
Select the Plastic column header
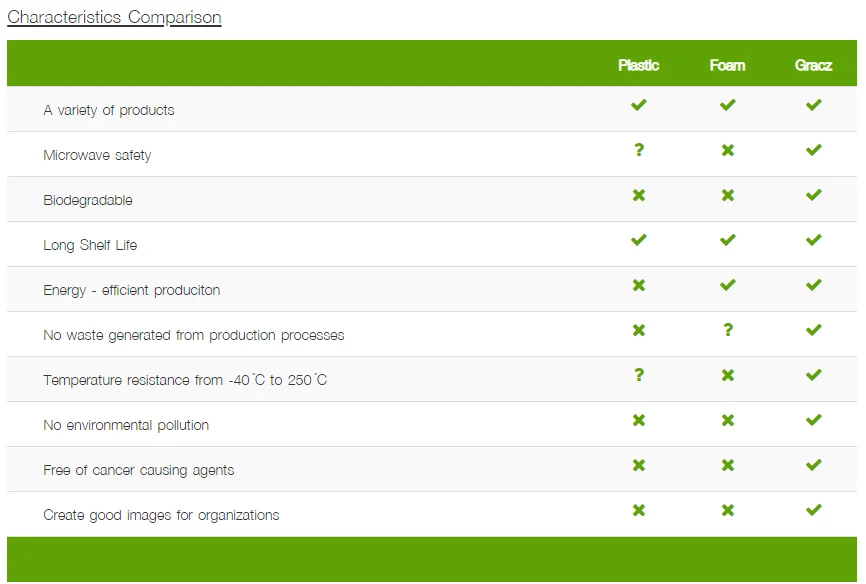point(638,65)
